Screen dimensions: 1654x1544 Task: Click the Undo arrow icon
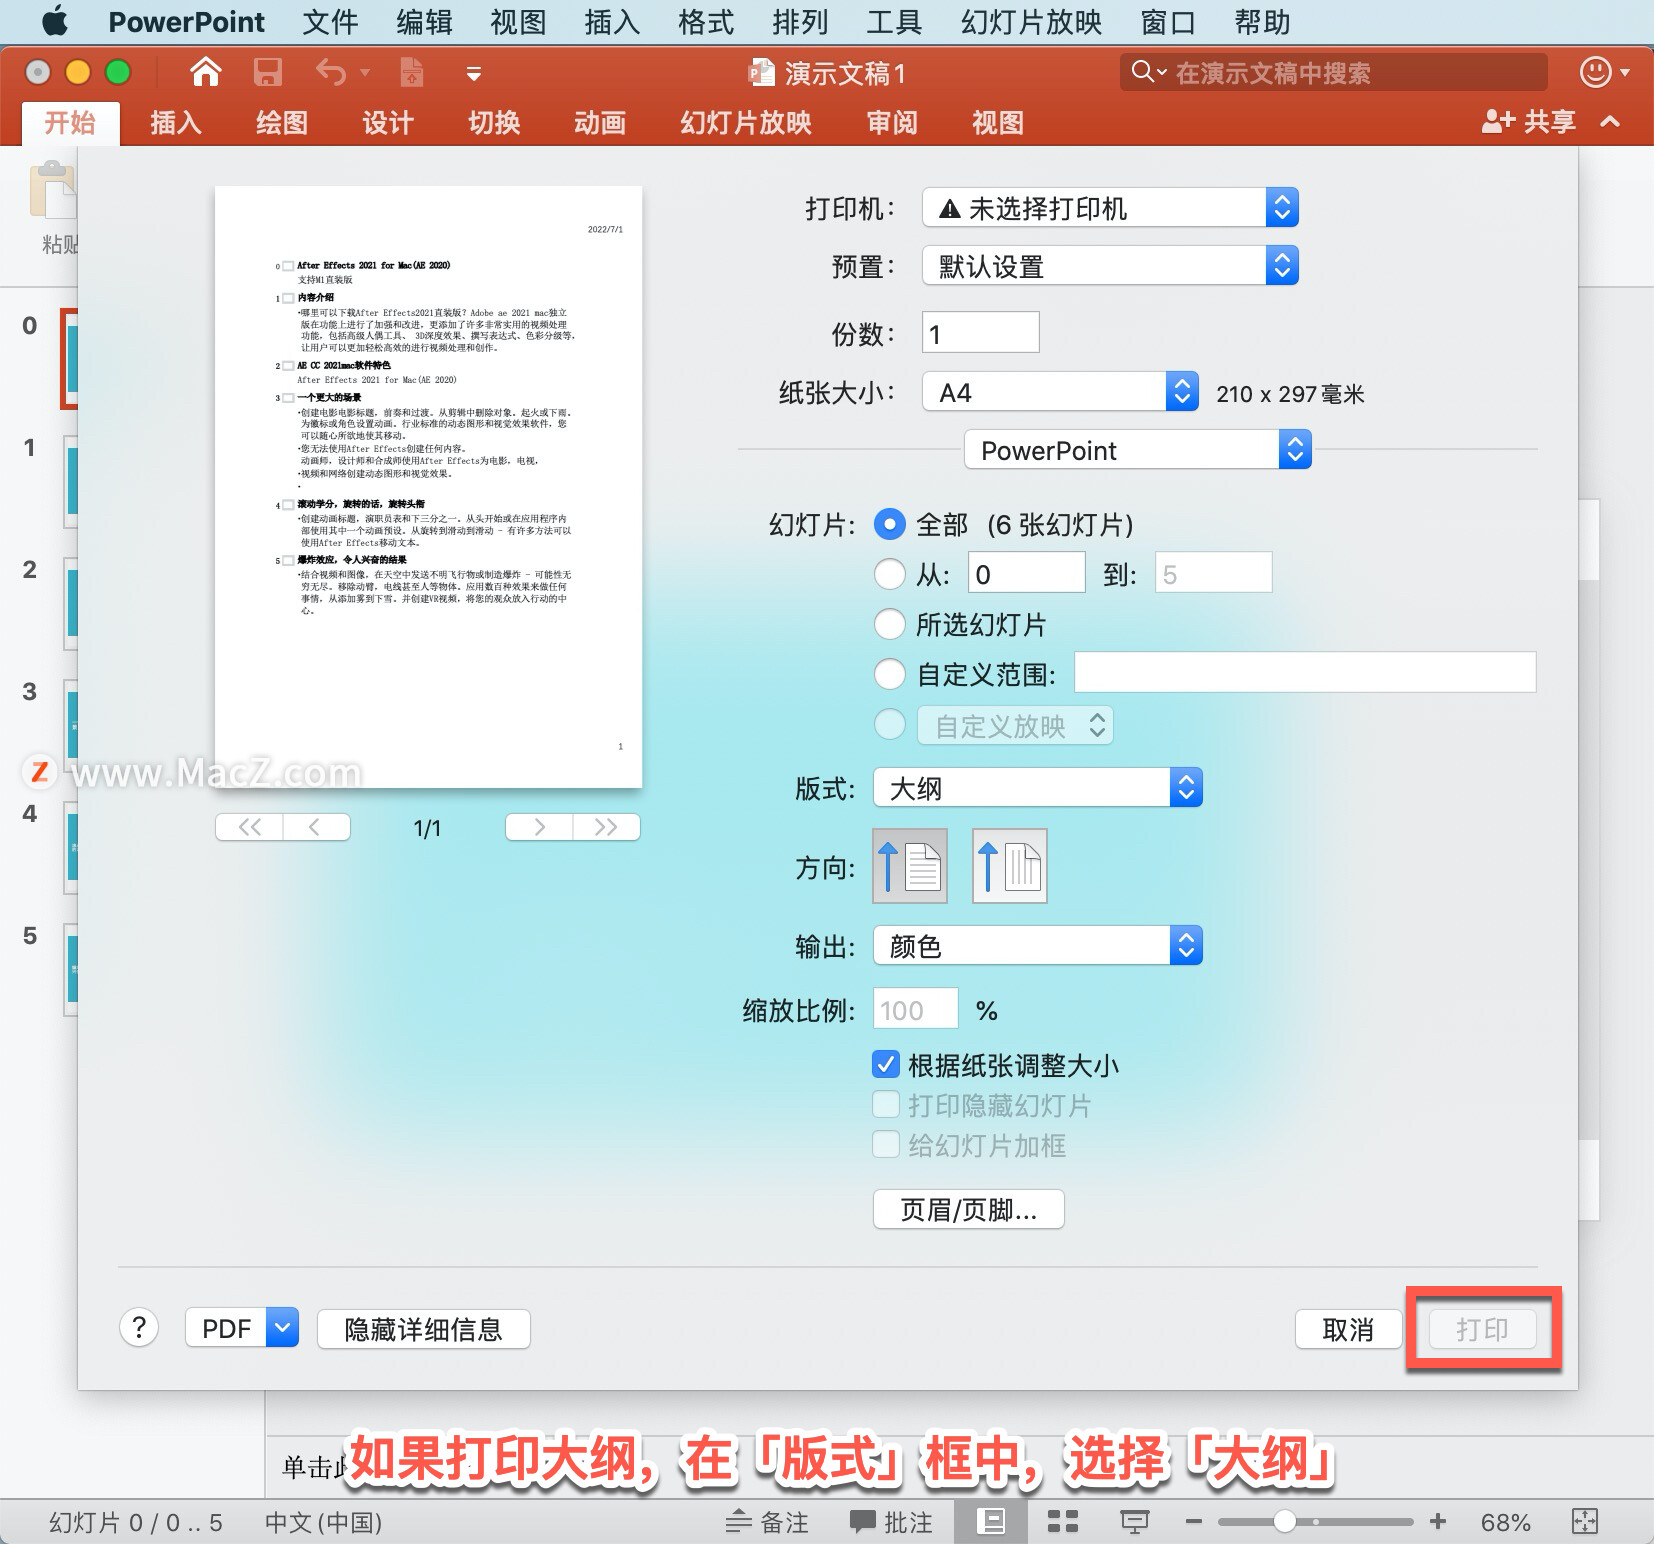(331, 73)
